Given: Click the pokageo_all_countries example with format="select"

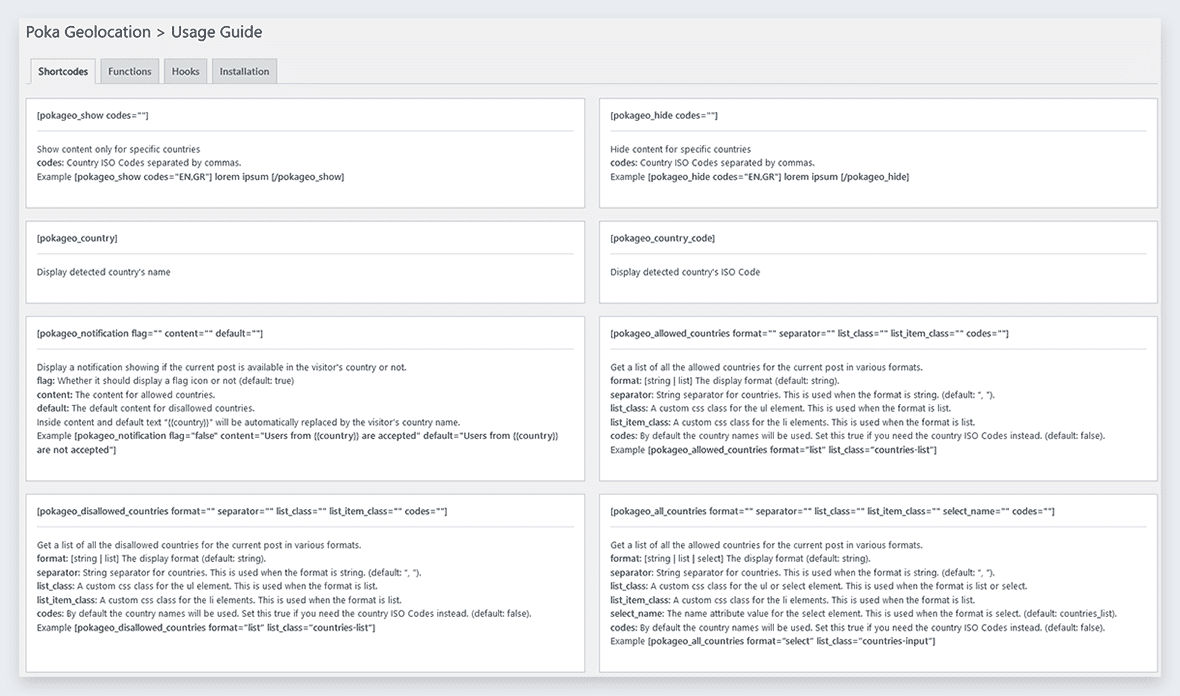Looking at the screenshot, I should (x=772, y=641).
